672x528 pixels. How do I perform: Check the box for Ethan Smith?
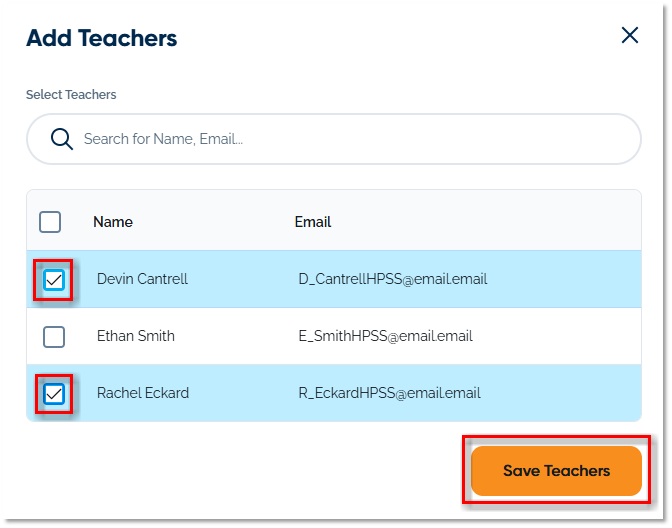point(54,337)
